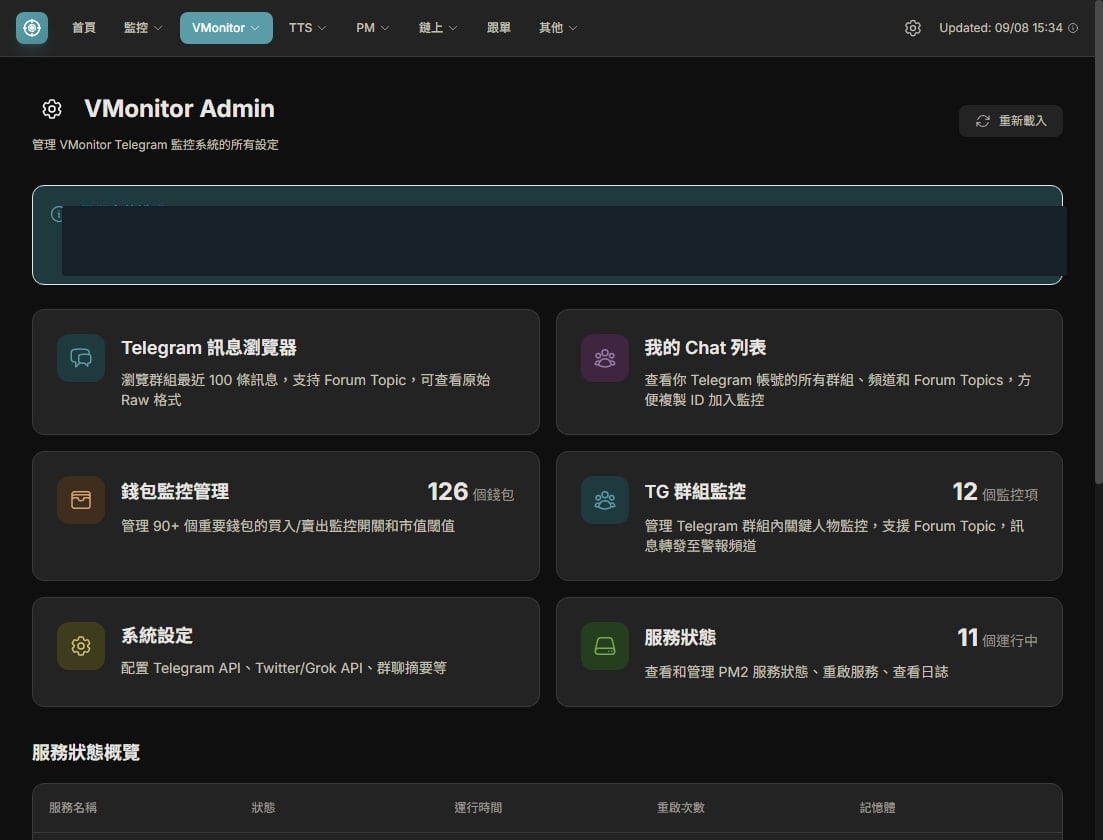The height and width of the screenshot is (840, 1103).
Task: Click description 配置 Telegram API、Twitter/Grok API
Action: click(x=283, y=668)
